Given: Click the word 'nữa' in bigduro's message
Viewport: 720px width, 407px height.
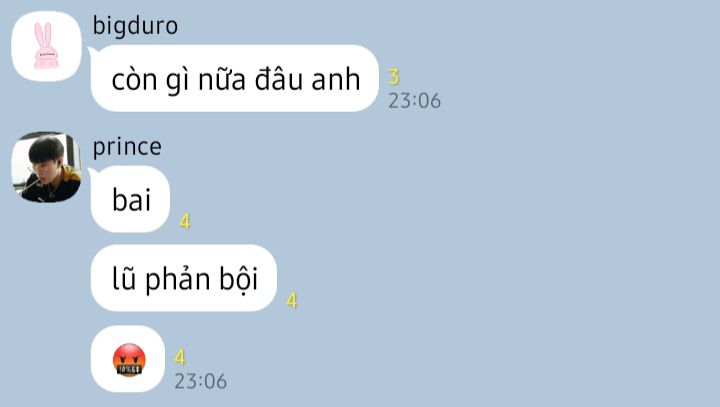Looking at the screenshot, I should [222, 79].
